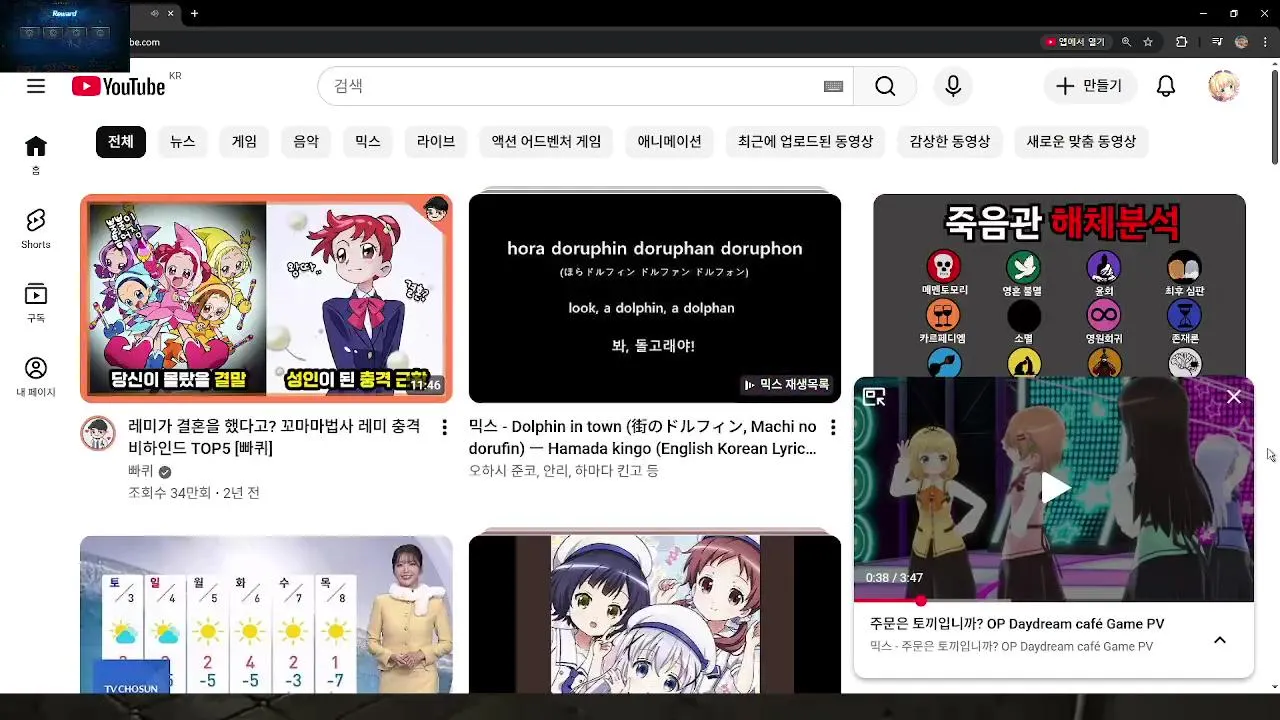1280x720 pixels.
Task: Click the miniplayer 믹스 playlist subtitle
Action: point(1011,647)
